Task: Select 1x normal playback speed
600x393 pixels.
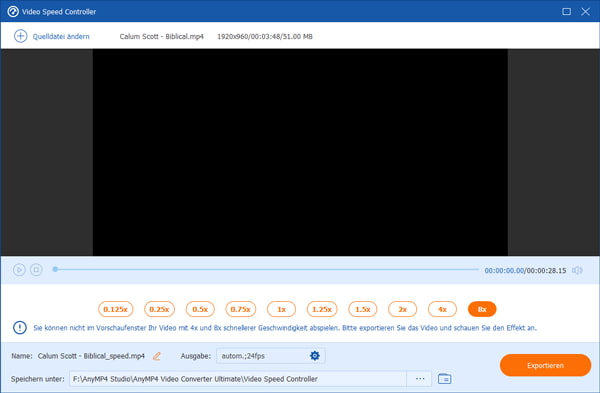Action: point(282,309)
